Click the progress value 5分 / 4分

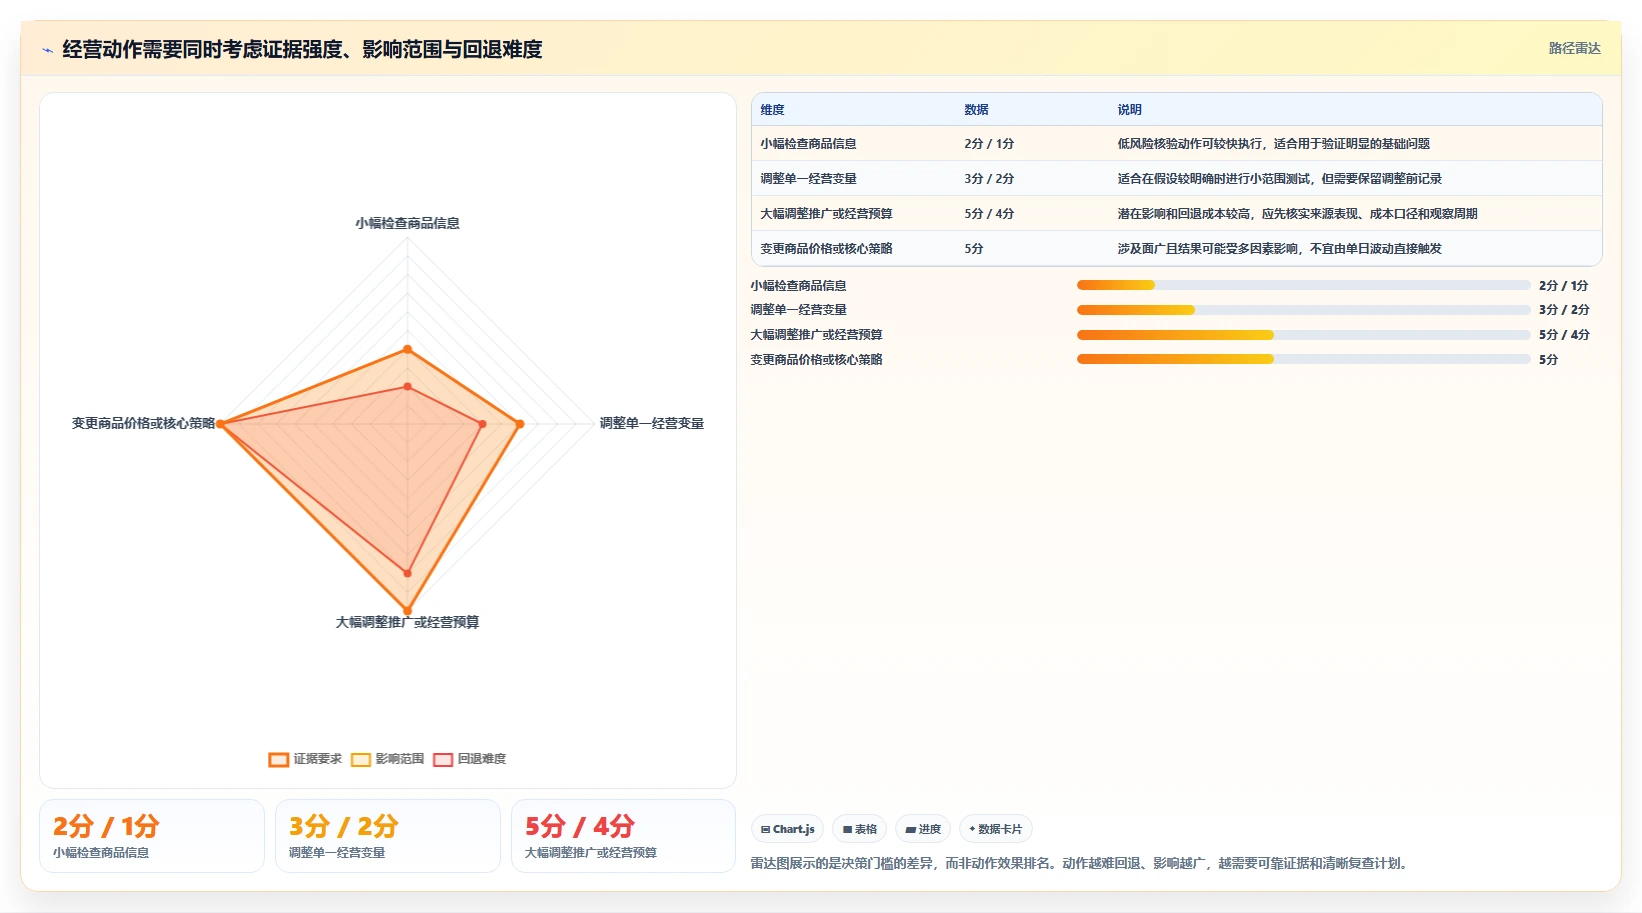[x=1564, y=335]
